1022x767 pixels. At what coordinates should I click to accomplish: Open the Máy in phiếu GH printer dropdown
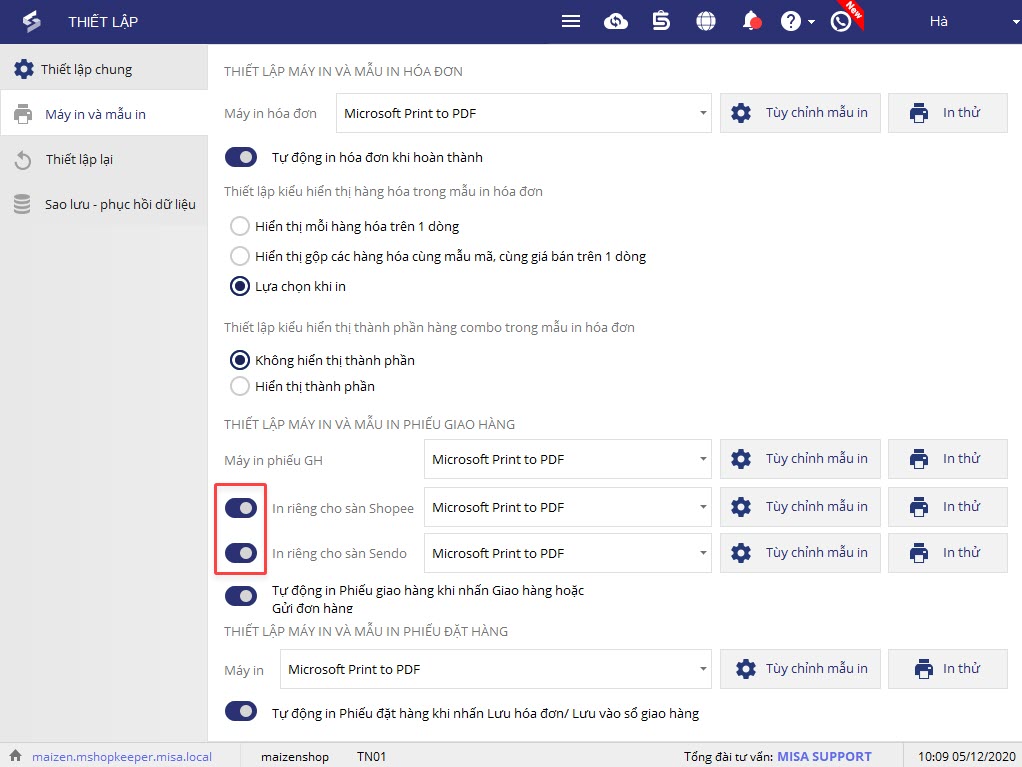(568, 459)
